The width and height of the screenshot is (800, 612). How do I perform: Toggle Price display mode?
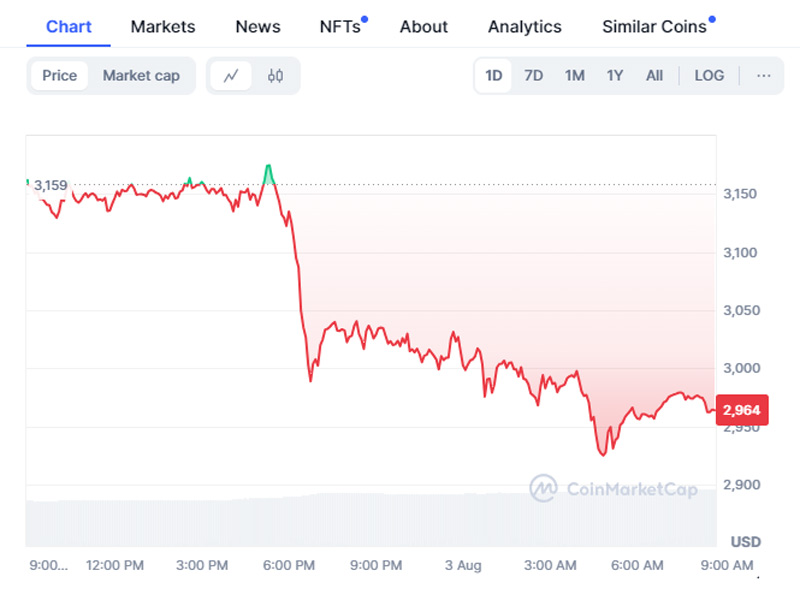(59, 76)
